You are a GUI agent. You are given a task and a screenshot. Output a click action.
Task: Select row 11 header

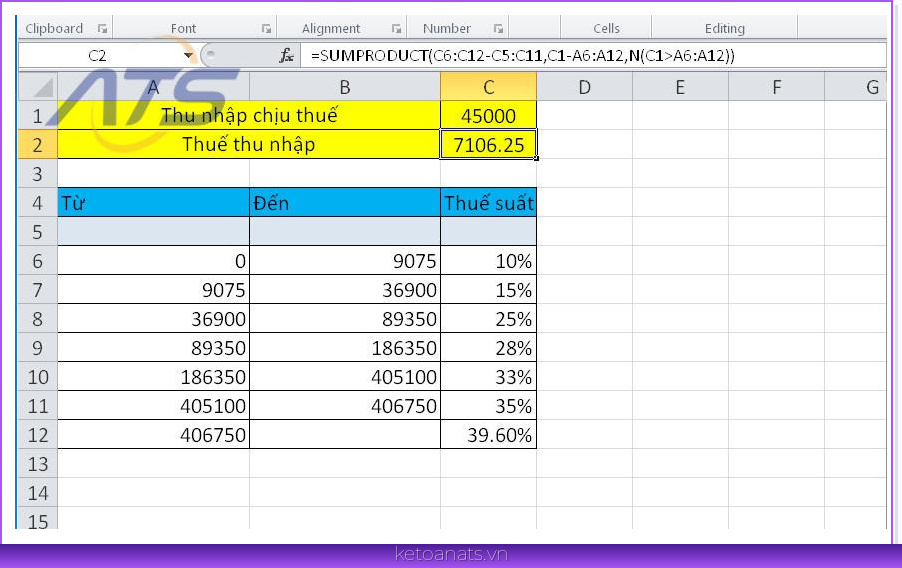point(38,406)
